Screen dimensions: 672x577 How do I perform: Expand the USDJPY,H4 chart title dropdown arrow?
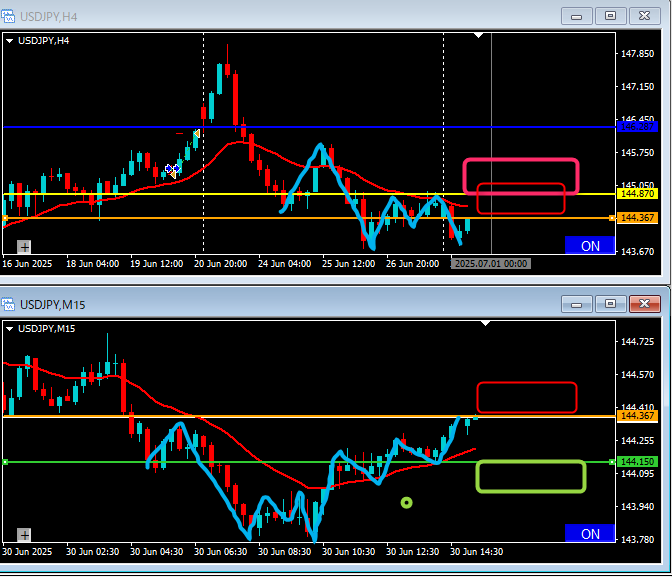9,41
